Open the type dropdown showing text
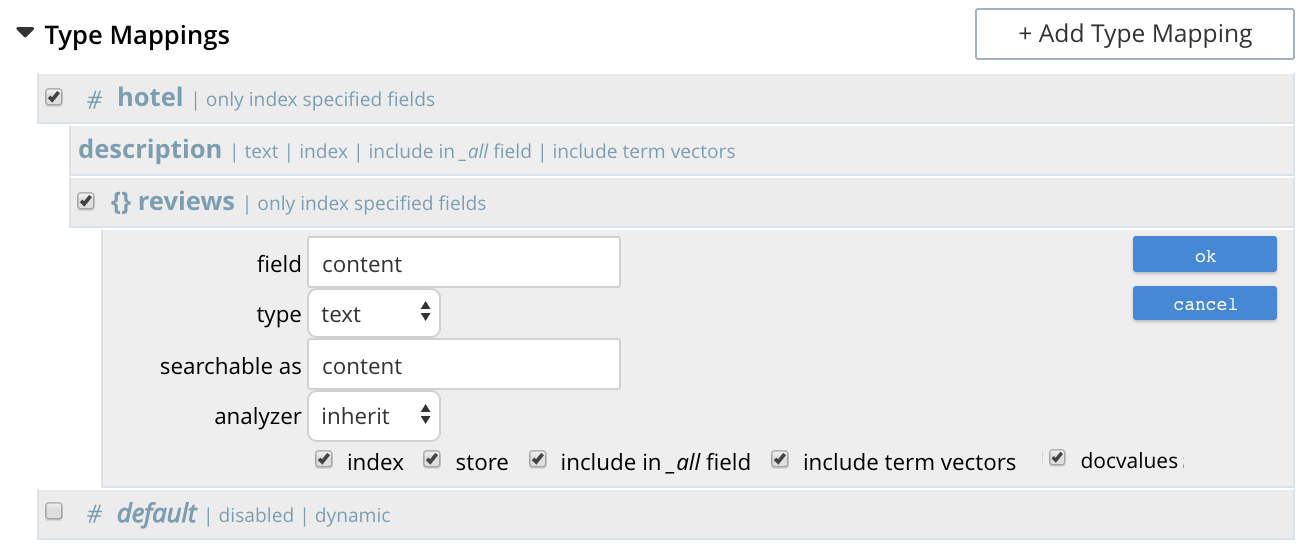 [x=374, y=314]
